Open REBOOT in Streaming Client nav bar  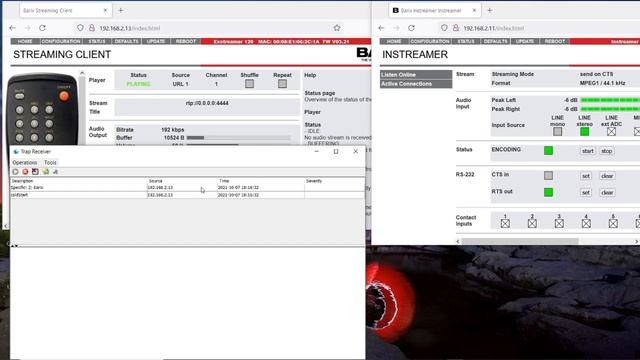[186, 41]
